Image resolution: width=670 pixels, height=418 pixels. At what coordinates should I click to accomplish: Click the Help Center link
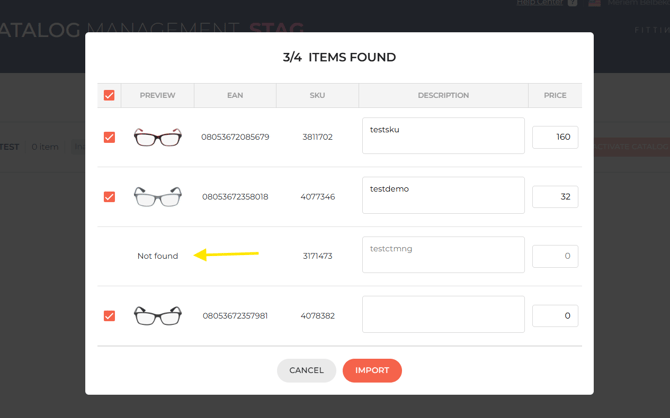[x=539, y=3]
